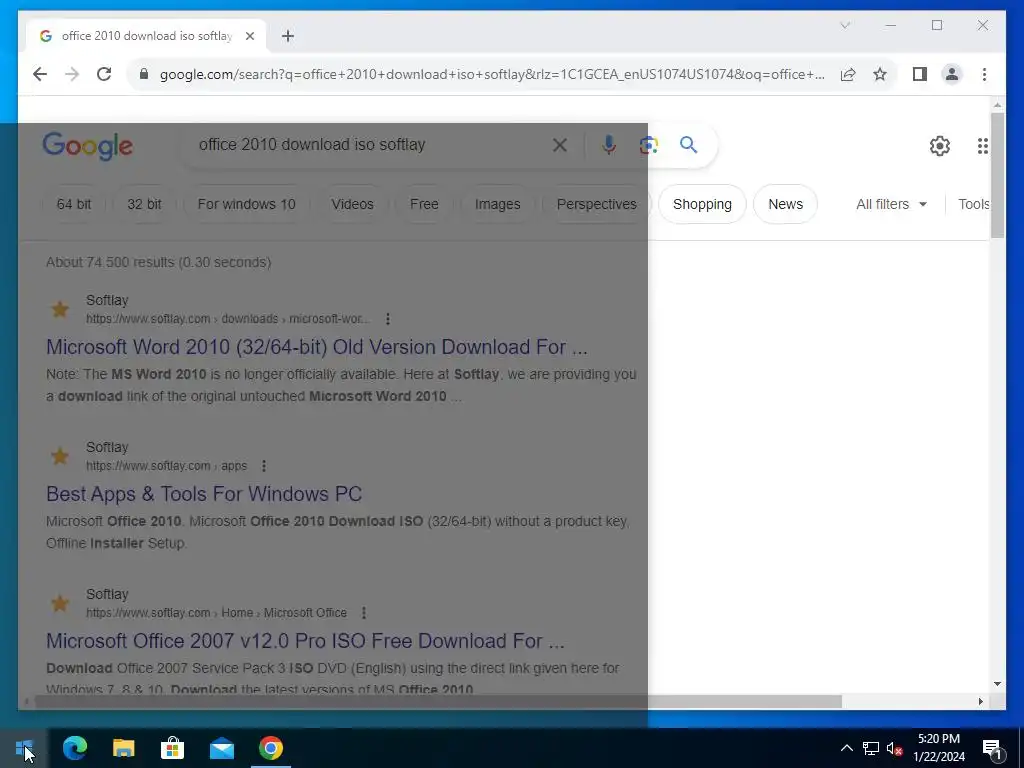
Task: Click the Softlay favicon of the Word 2010 result
Action: (x=60, y=310)
